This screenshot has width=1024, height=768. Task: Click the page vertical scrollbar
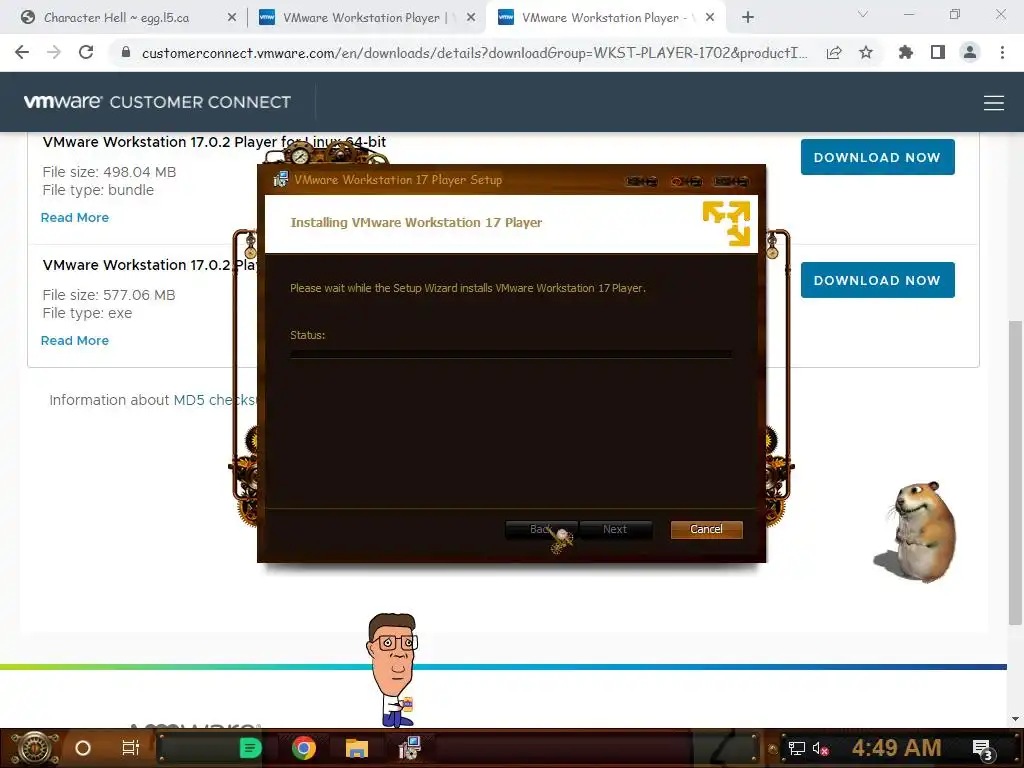point(1014,472)
